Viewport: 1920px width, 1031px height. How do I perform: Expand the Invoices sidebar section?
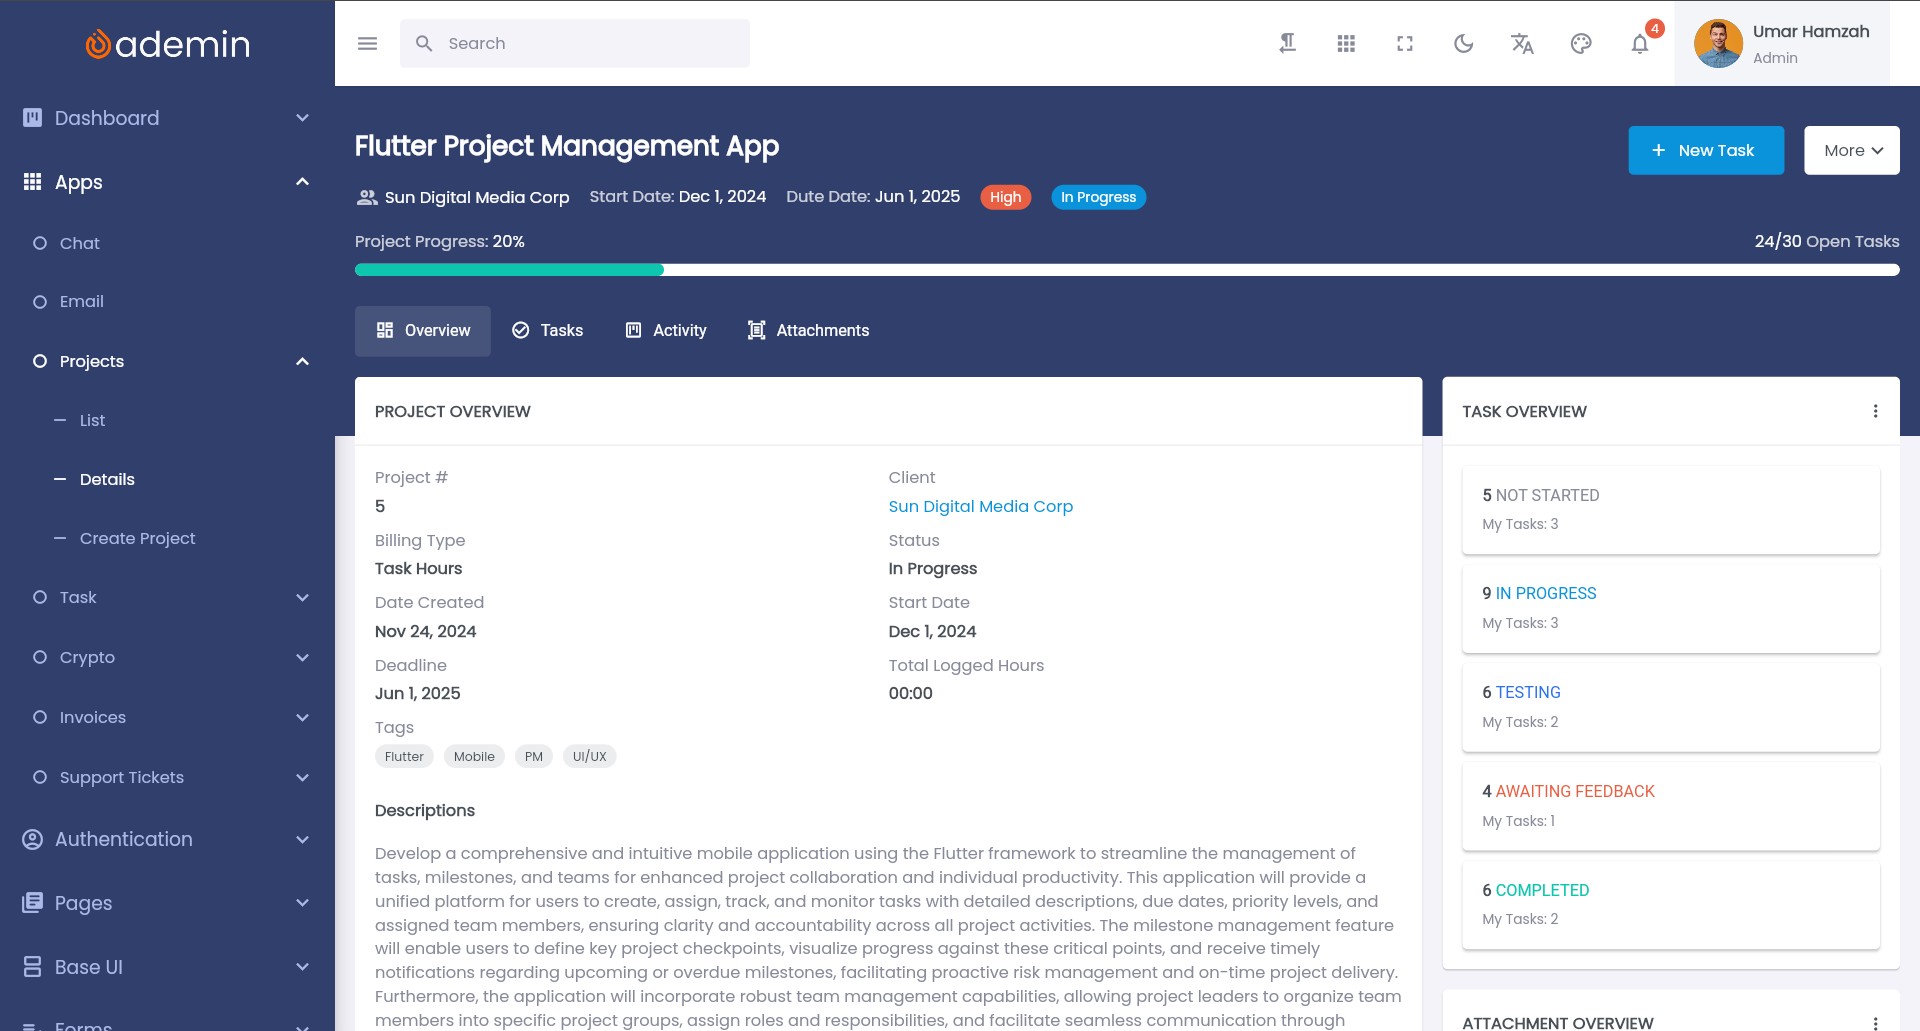pos(166,717)
